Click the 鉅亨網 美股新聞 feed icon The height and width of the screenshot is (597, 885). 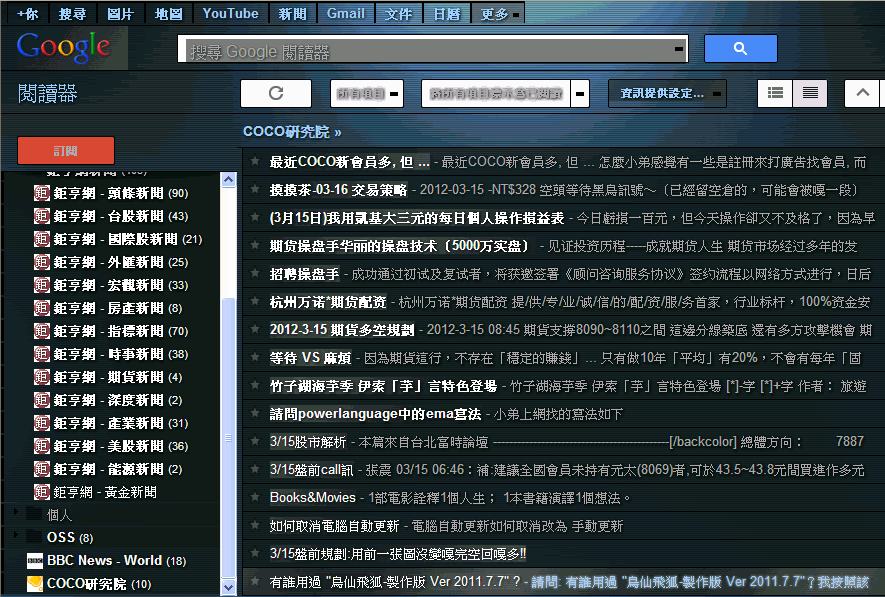tap(42, 446)
